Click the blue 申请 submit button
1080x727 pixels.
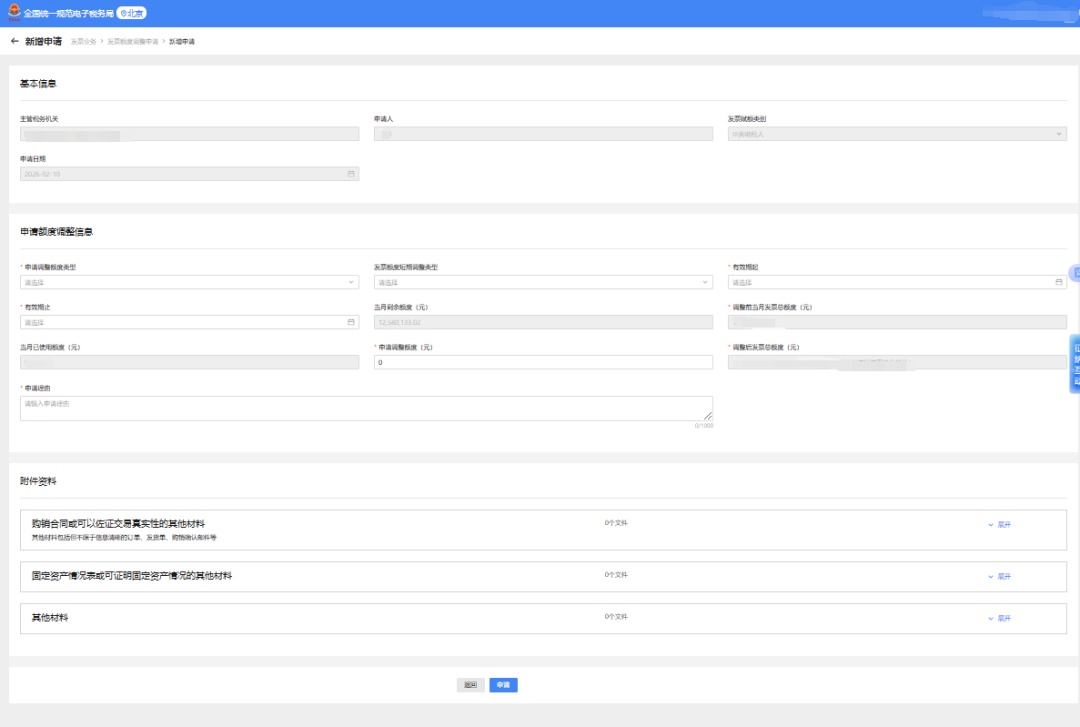coord(503,685)
